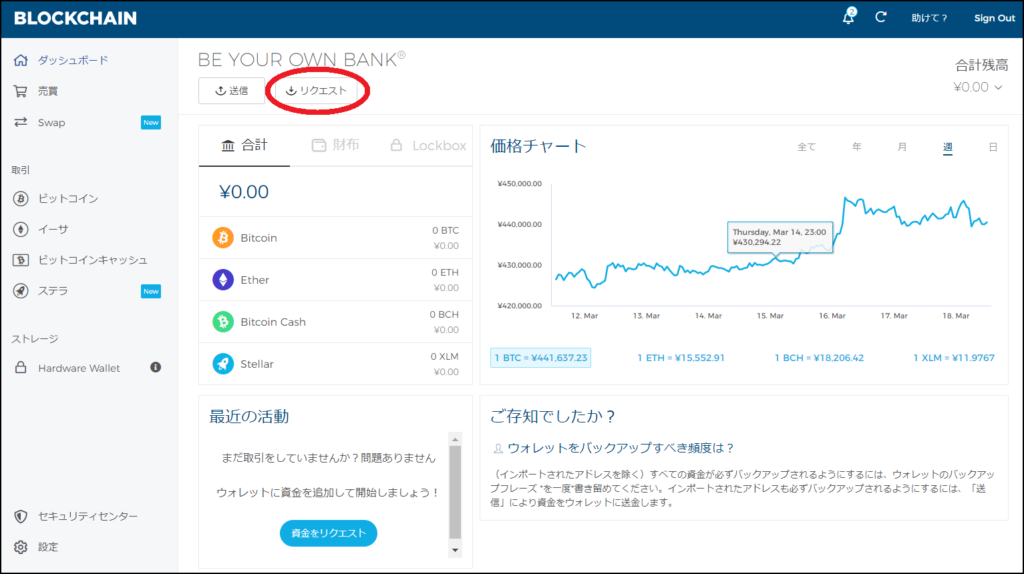1024x574 pixels.
Task: Open セキュリティセンター in sidebar
Action: point(89,517)
